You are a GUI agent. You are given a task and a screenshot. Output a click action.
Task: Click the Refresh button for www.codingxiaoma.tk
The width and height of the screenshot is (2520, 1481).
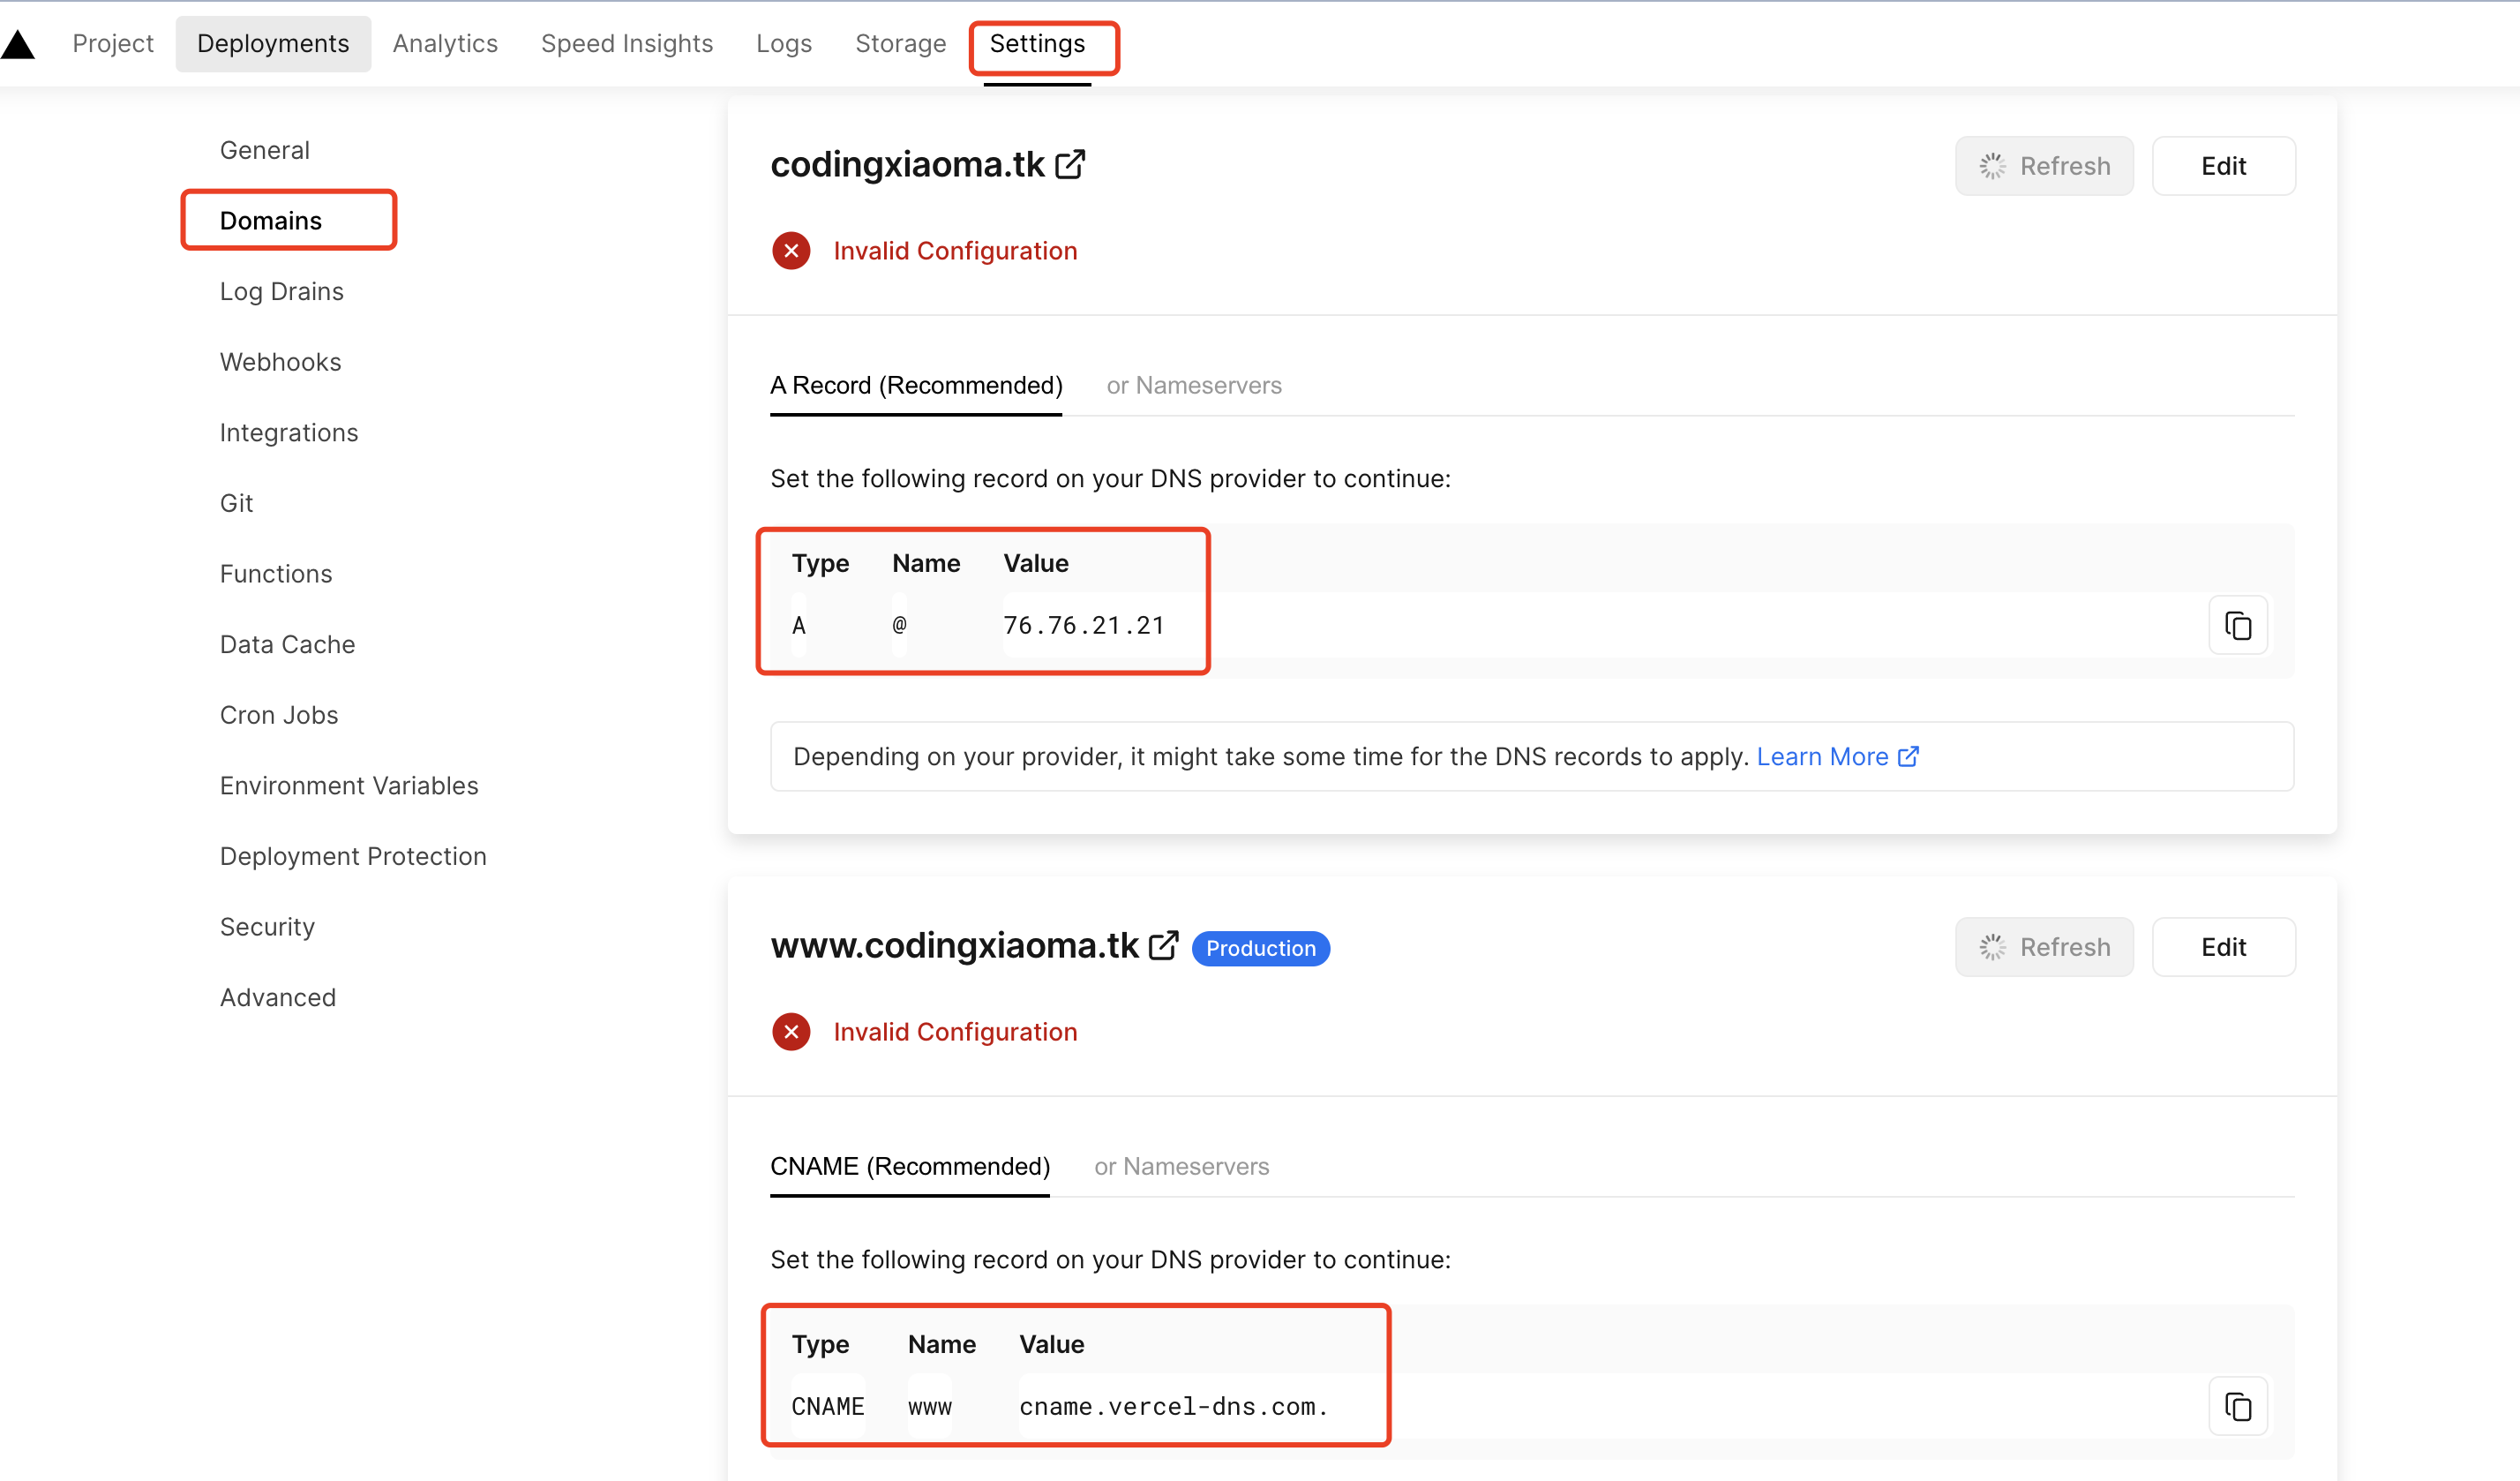pyautogui.click(x=2044, y=947)
